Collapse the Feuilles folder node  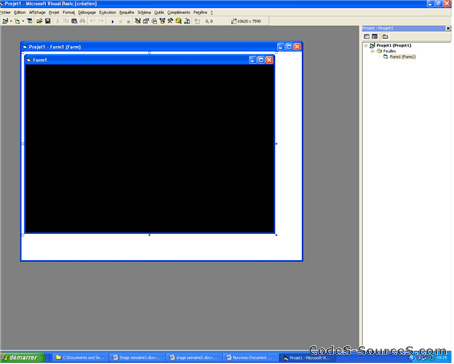point(373,51)
